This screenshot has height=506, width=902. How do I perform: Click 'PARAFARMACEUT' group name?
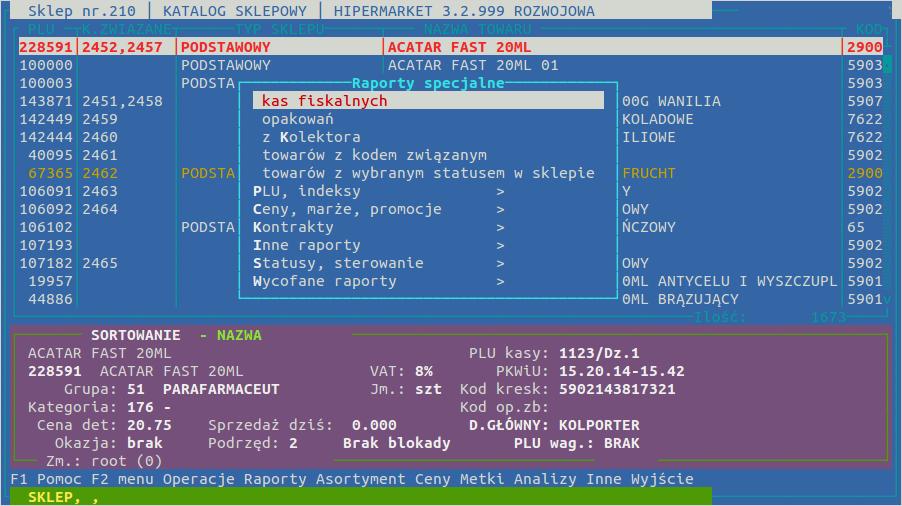[221, 389]
